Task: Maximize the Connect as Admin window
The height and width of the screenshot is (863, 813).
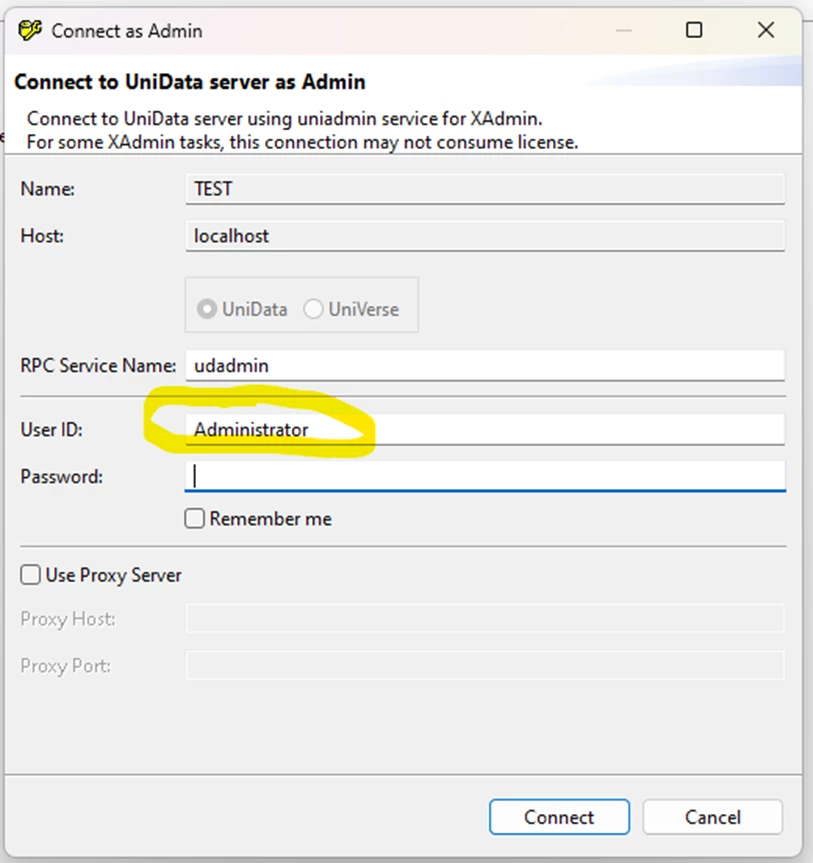Action: [694, 30]
